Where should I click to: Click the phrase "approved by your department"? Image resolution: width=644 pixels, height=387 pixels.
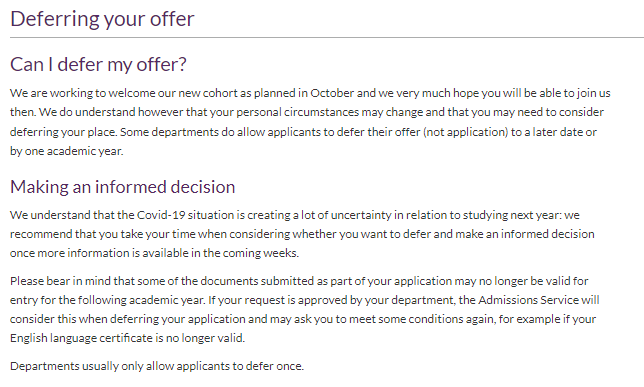click(x=376, y=300)
